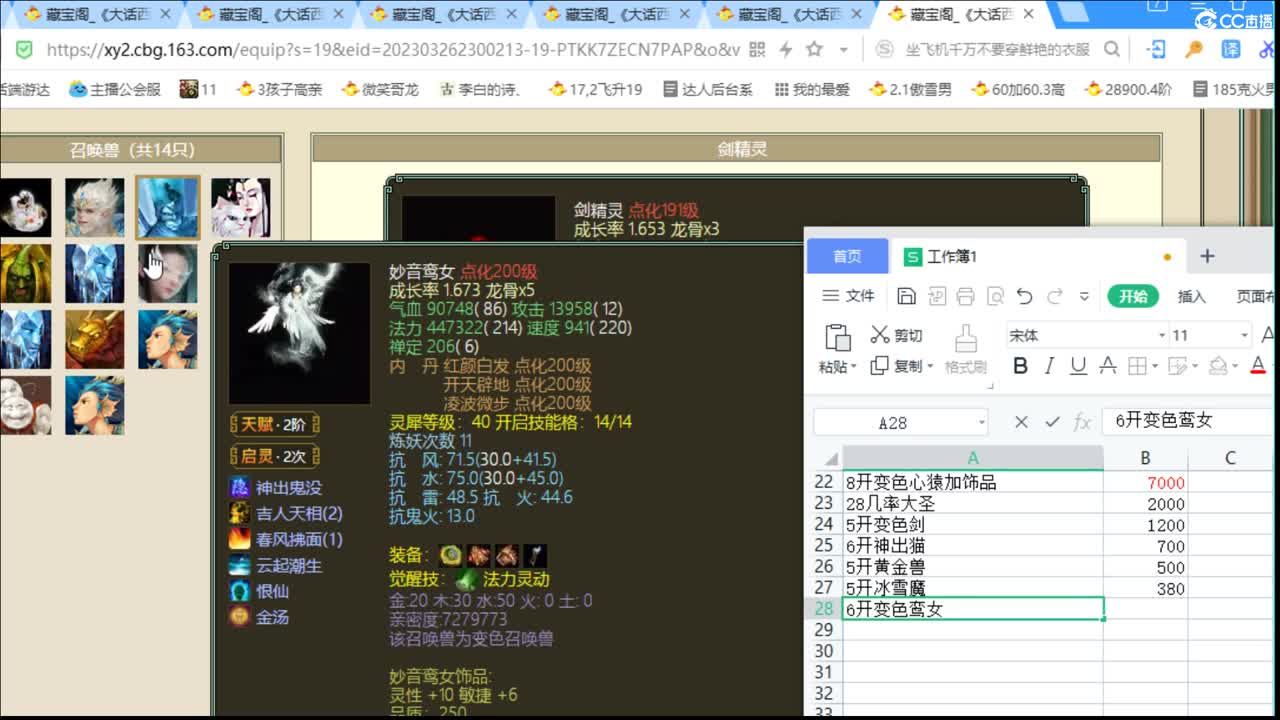Toggle Italic formatting in WPS
The width and height of the screenshot is (1280, 720).
[1049, 366]
